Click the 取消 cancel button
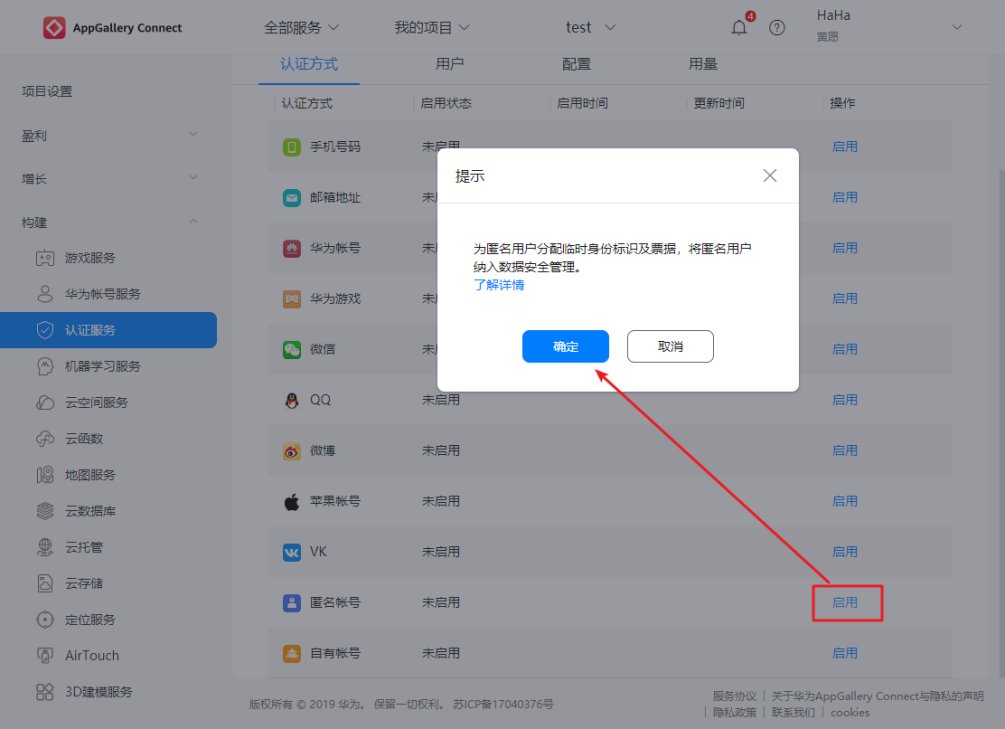 (x=670, y=346)
